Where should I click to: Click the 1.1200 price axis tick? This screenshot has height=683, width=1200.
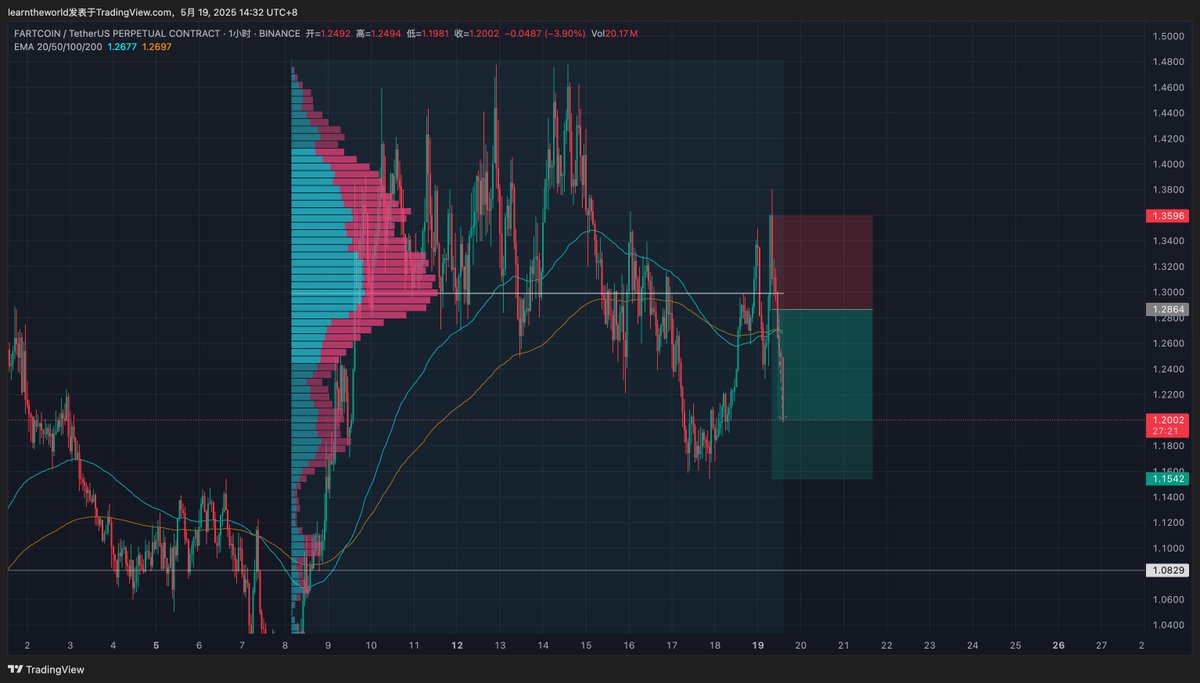pos(1168,523)
